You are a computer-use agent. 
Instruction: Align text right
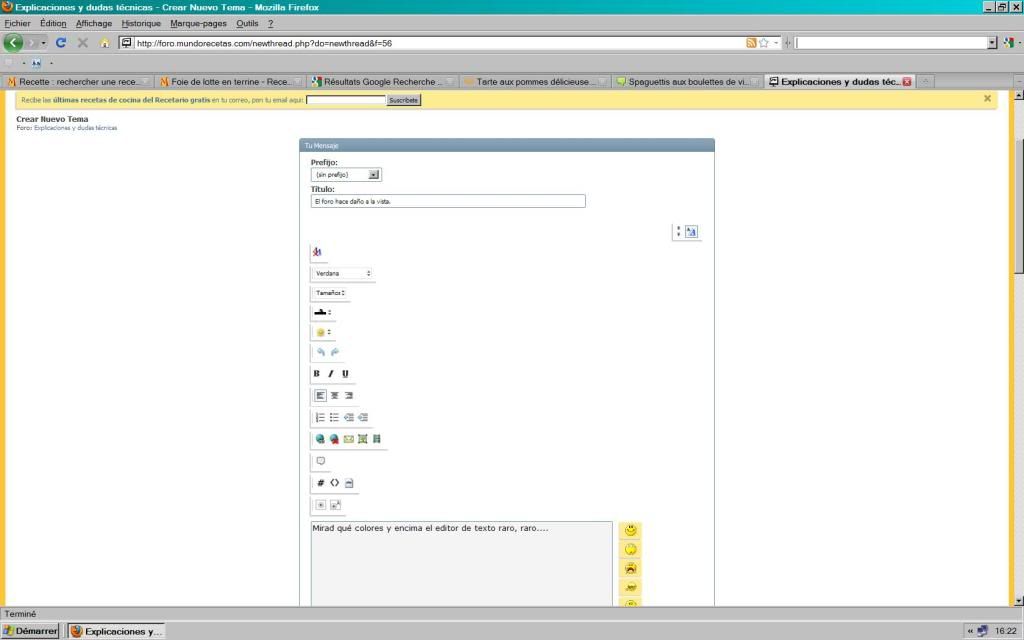click(349, 396)
